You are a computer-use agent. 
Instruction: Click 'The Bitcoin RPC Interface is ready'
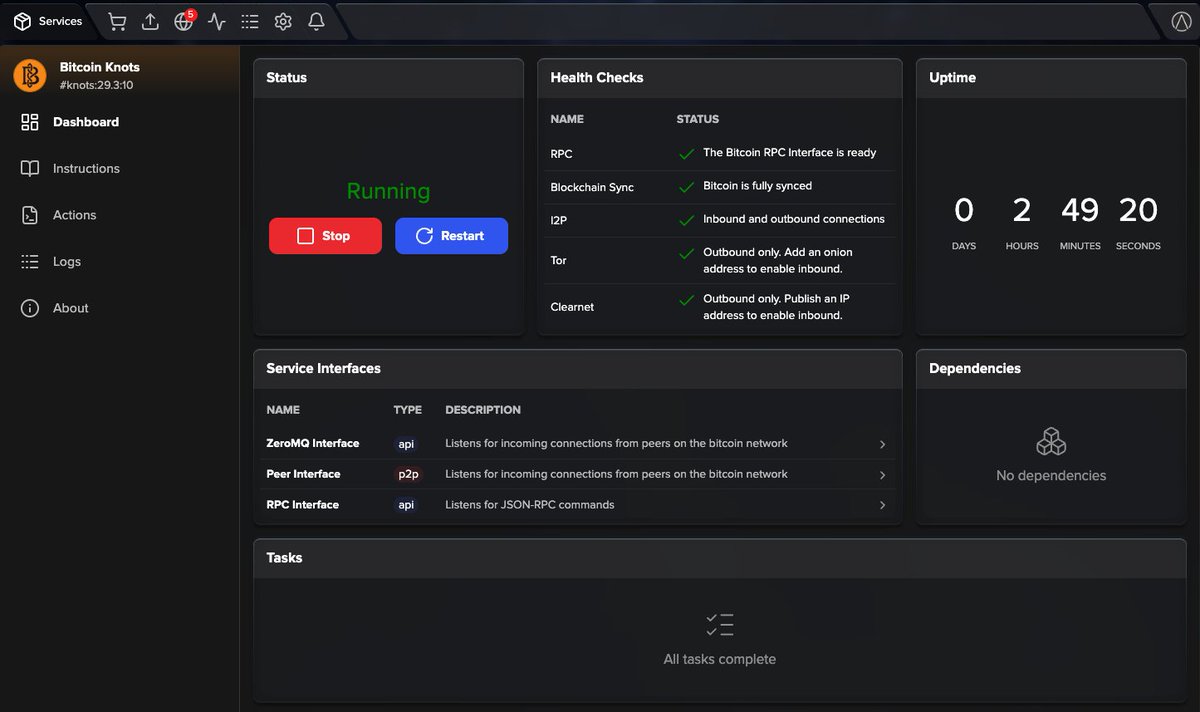789,153
